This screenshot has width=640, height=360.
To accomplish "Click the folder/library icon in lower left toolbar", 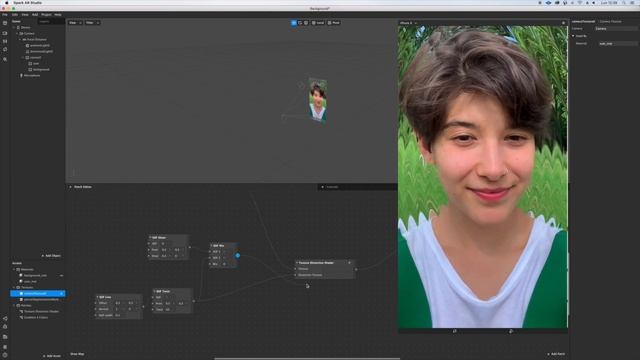I will 5,337.
